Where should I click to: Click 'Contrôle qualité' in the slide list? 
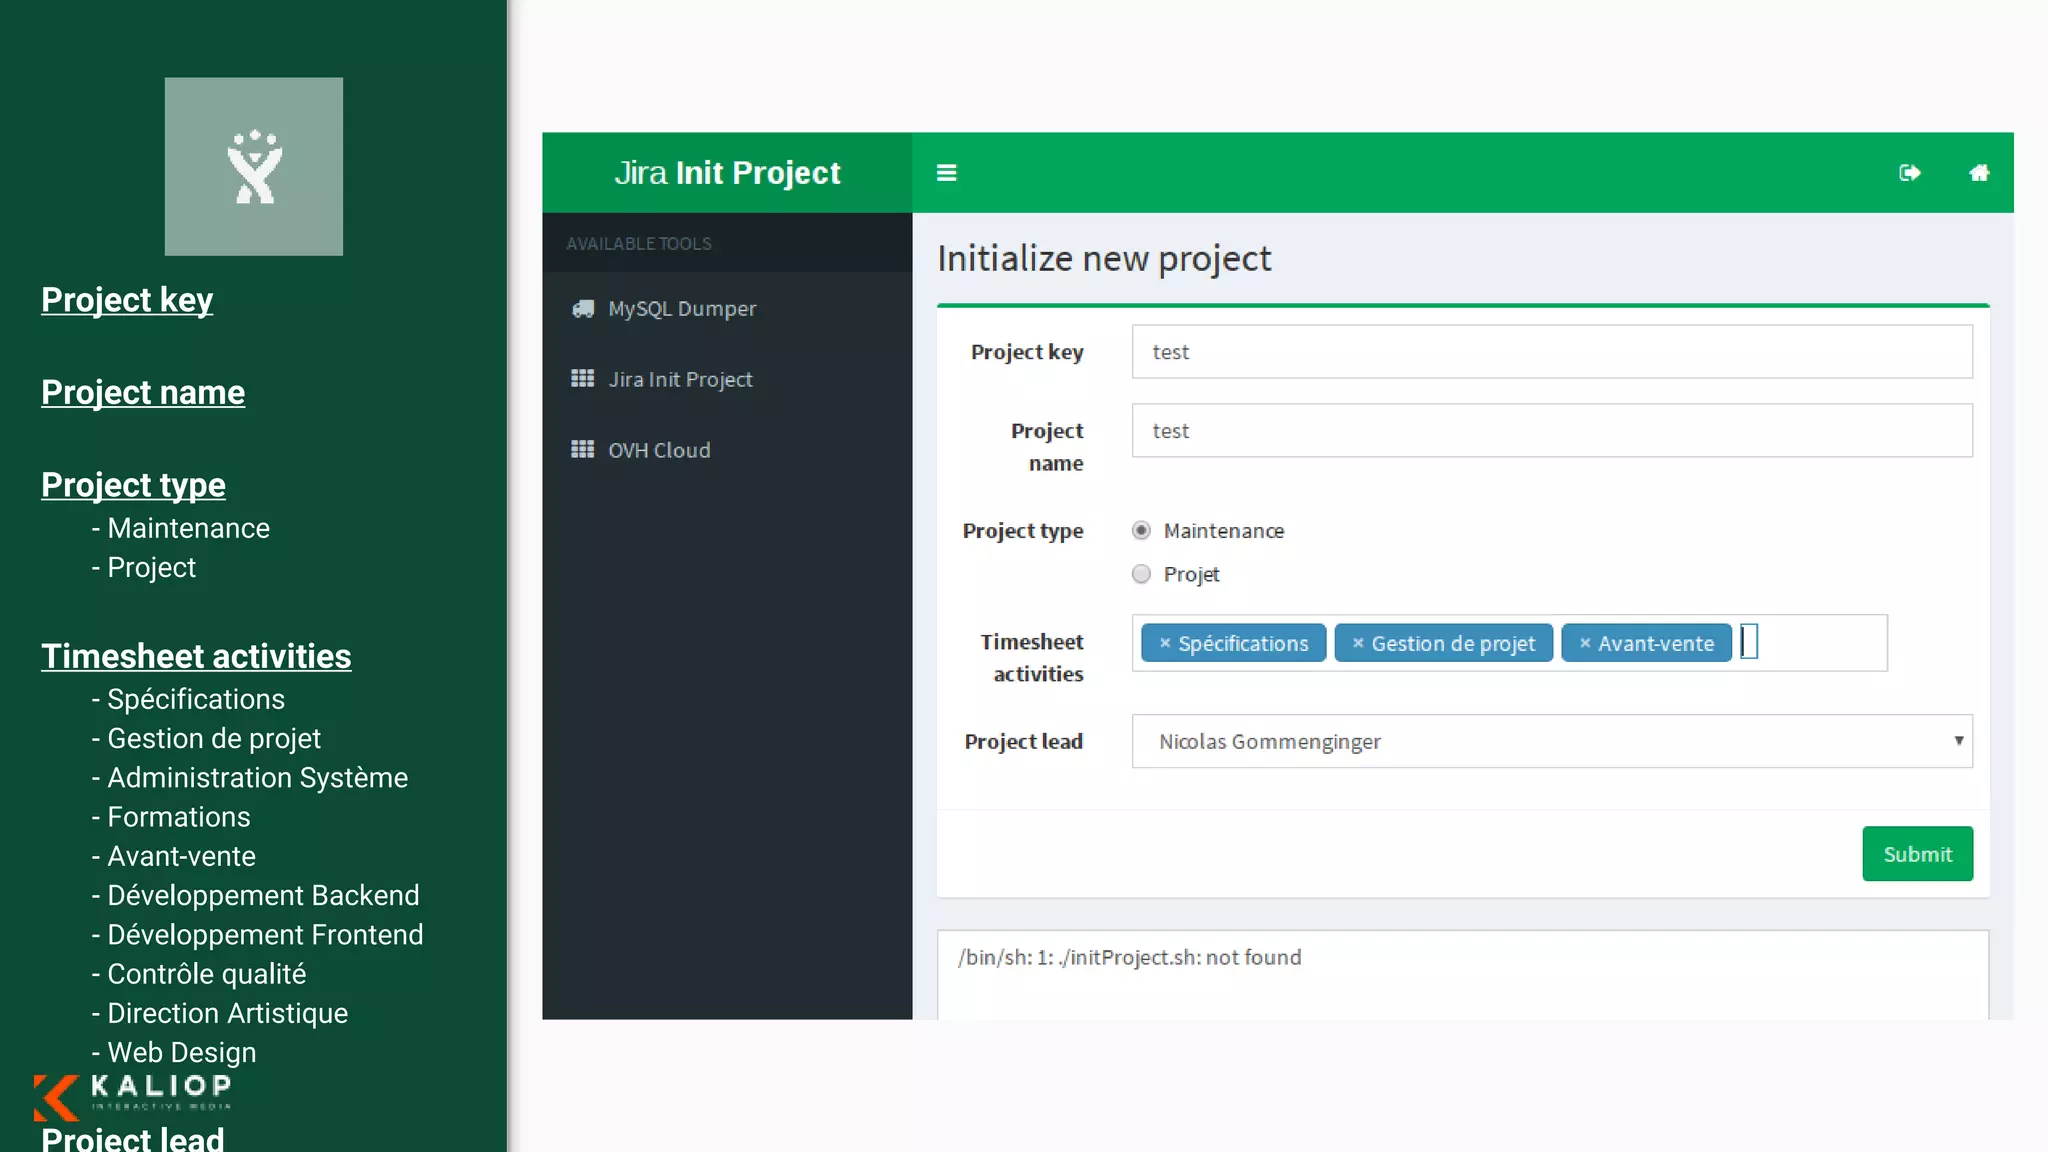coord(206,974)
